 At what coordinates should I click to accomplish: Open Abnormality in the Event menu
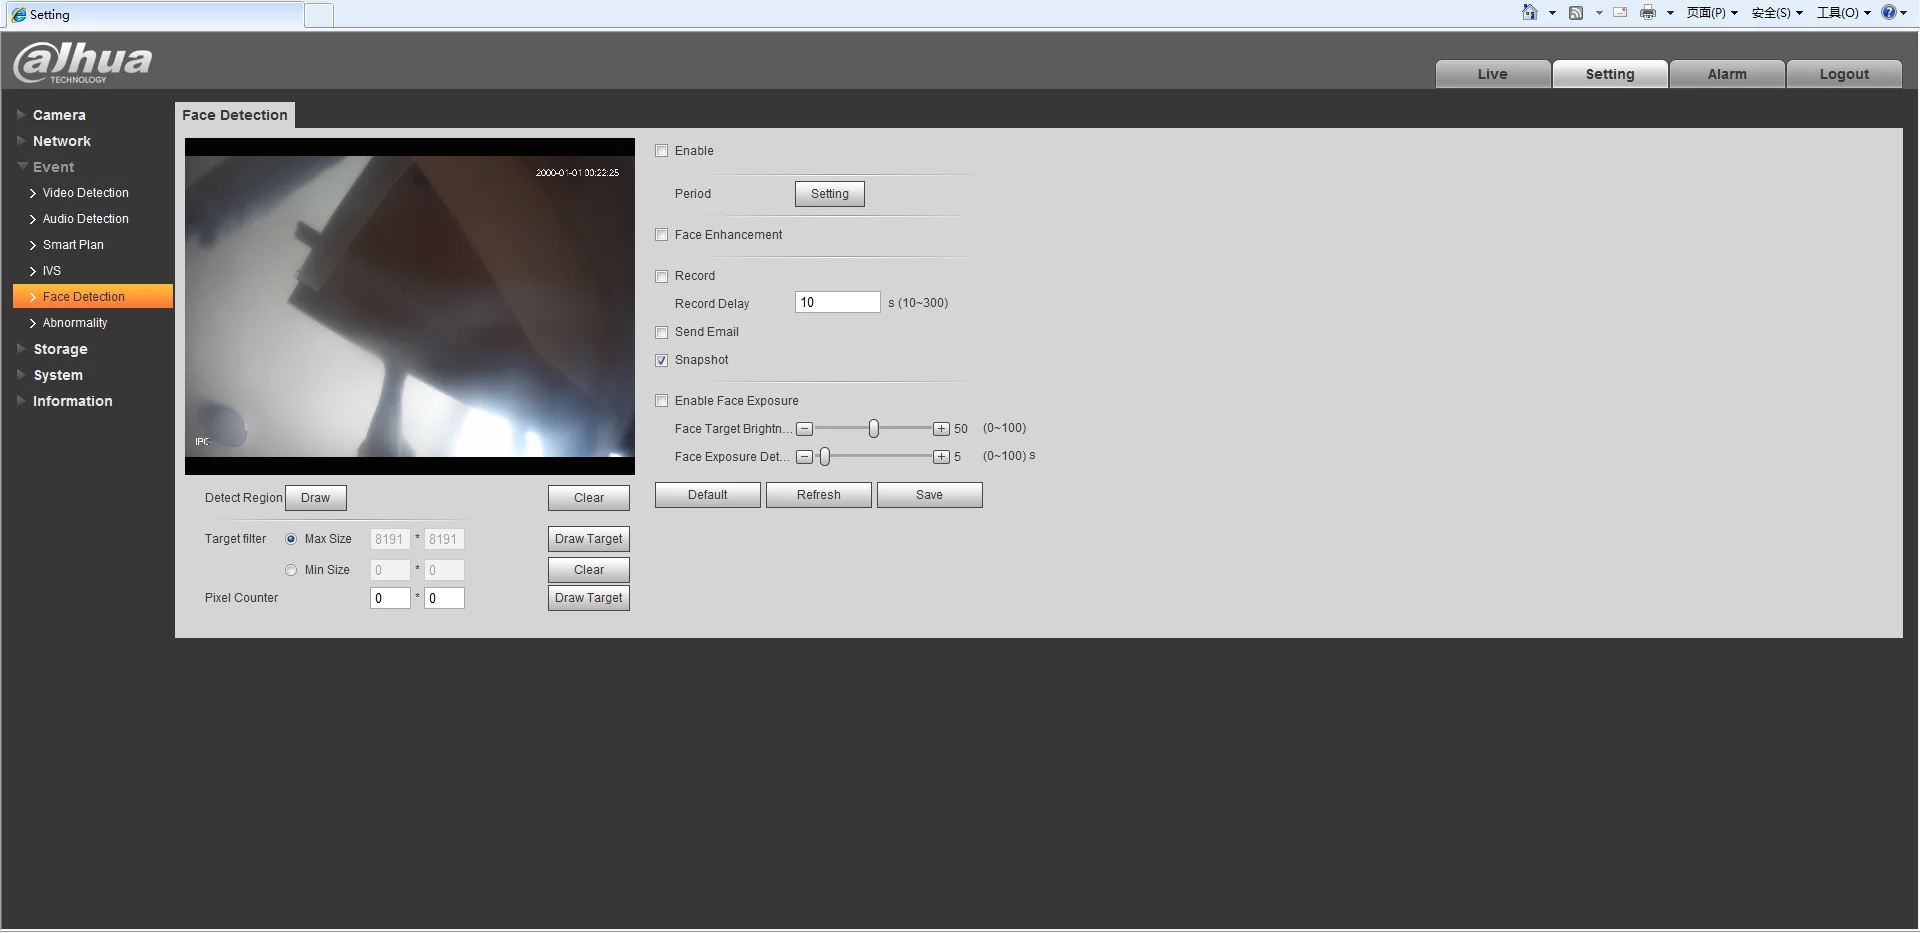pyautogui.click(x=75, y=323)
